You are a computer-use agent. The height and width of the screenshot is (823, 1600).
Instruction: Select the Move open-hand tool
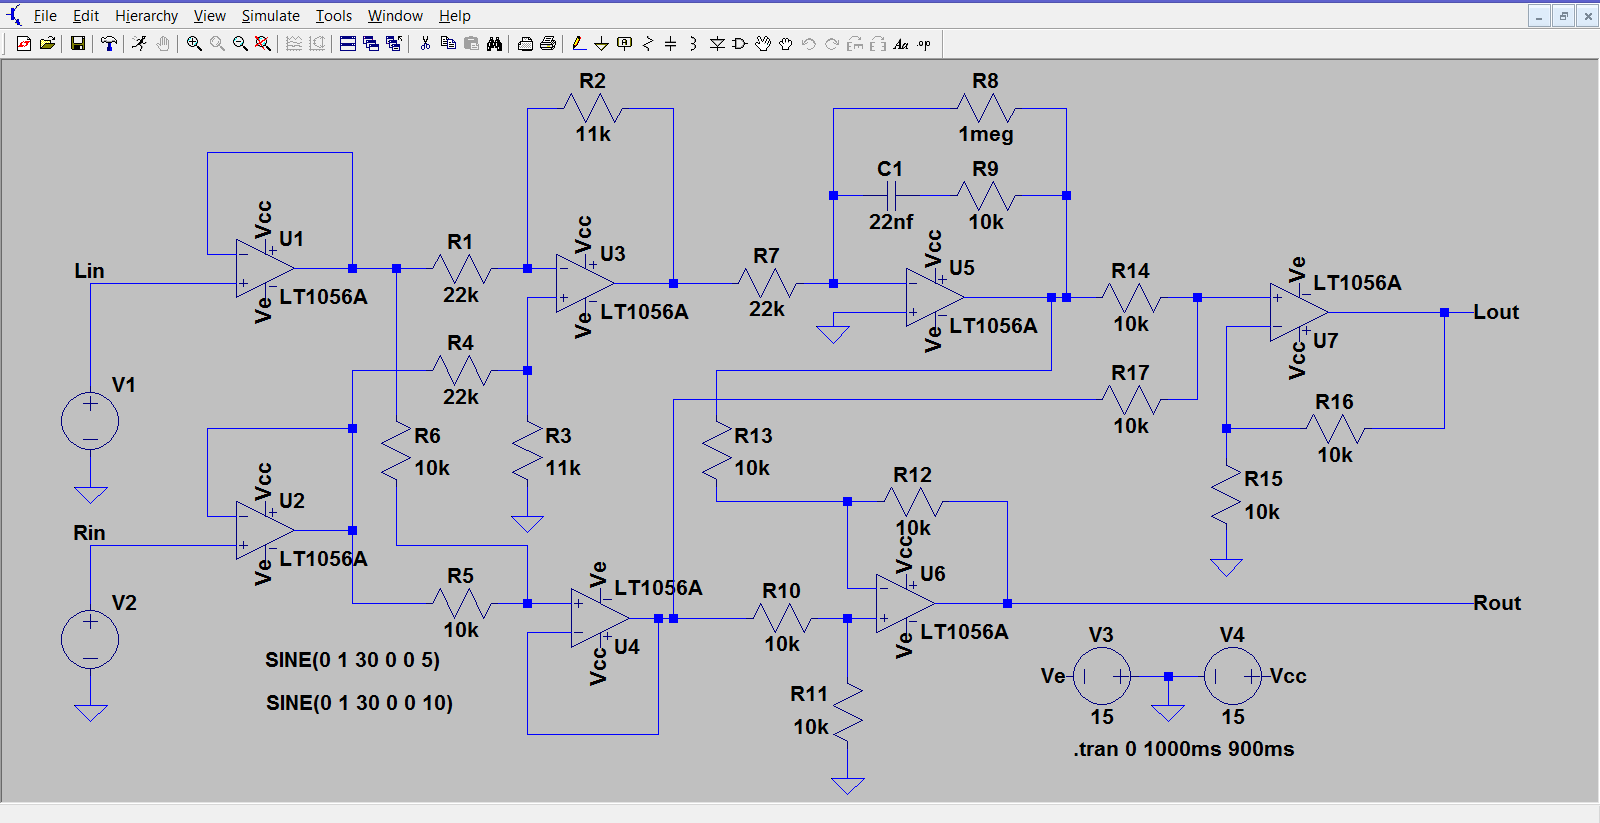point(763,44)
